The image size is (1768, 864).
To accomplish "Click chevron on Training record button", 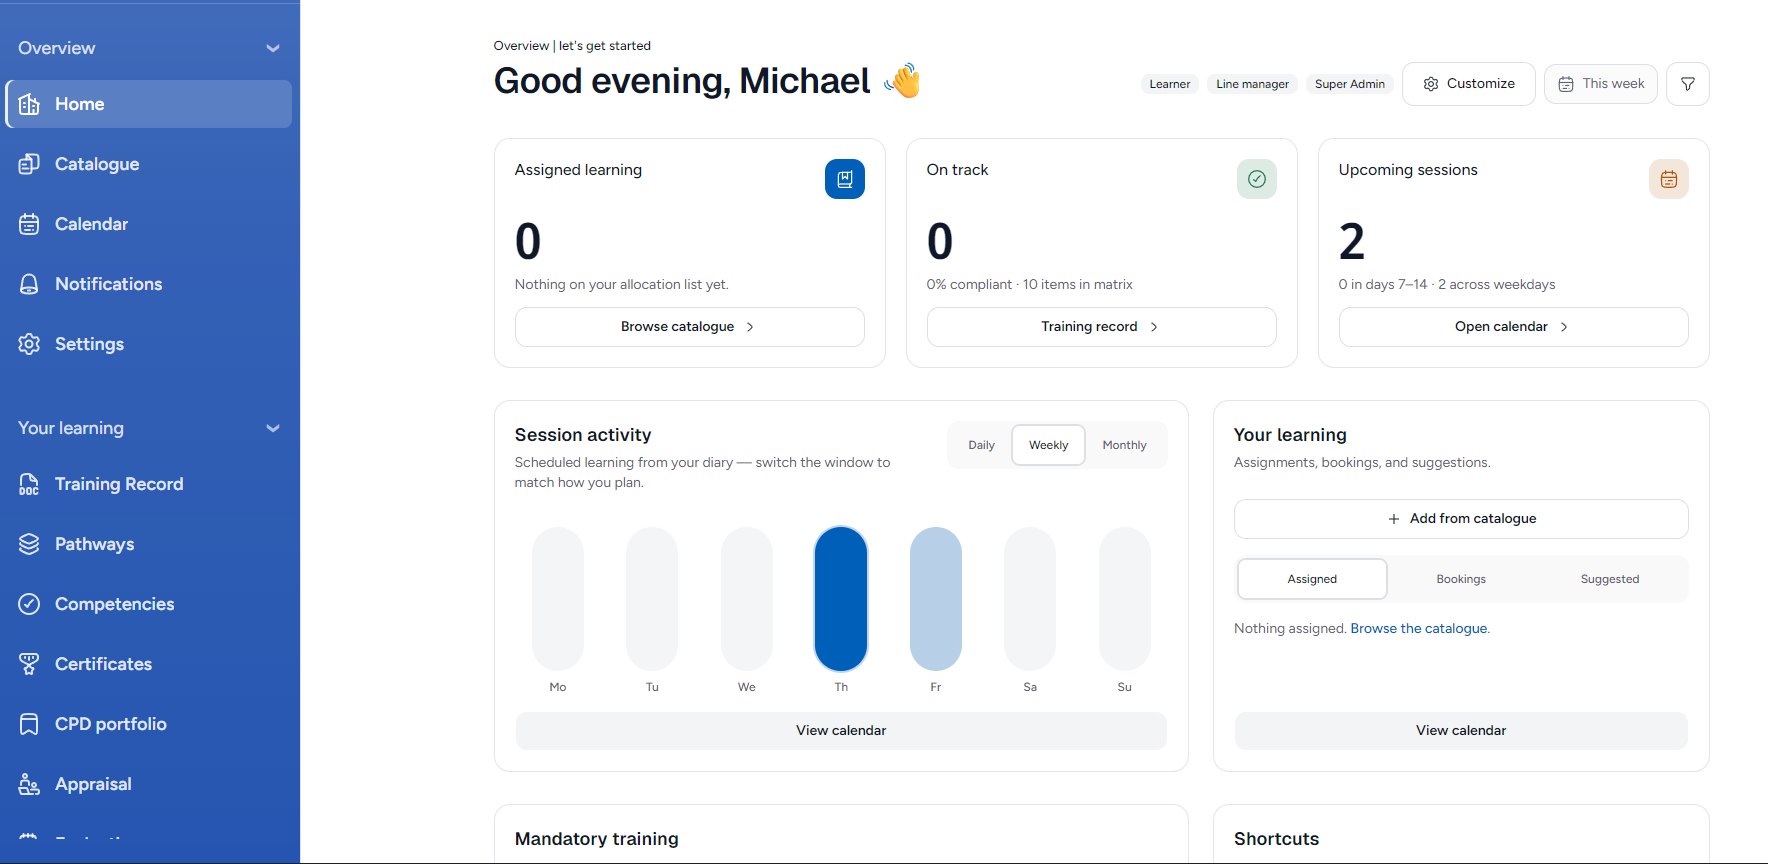I will click(1154, 327).
